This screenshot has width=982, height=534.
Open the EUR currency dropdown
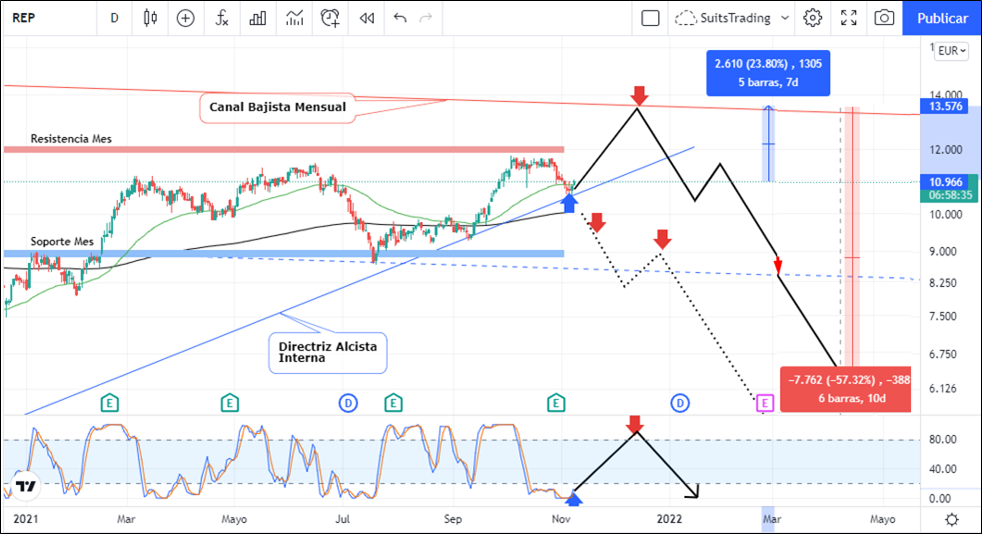point(949,51)
